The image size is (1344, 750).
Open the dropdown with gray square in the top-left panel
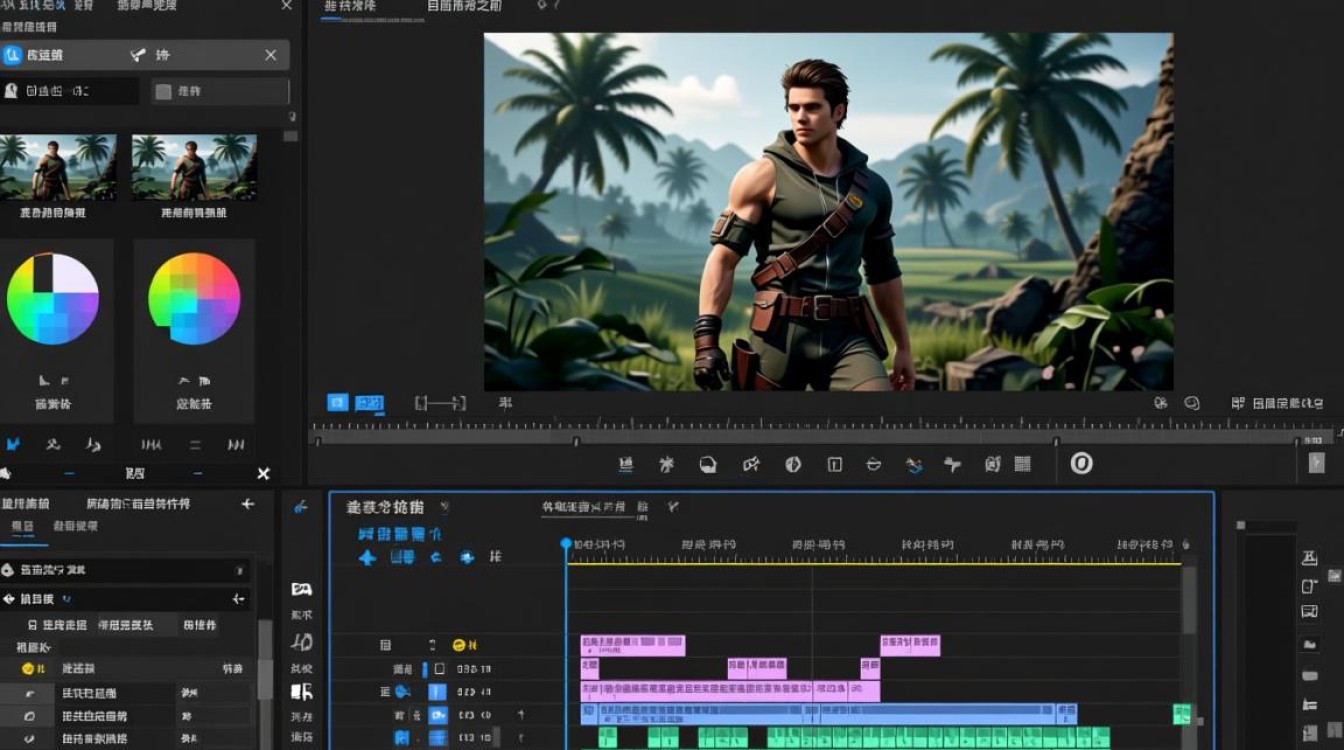(220, 91)
